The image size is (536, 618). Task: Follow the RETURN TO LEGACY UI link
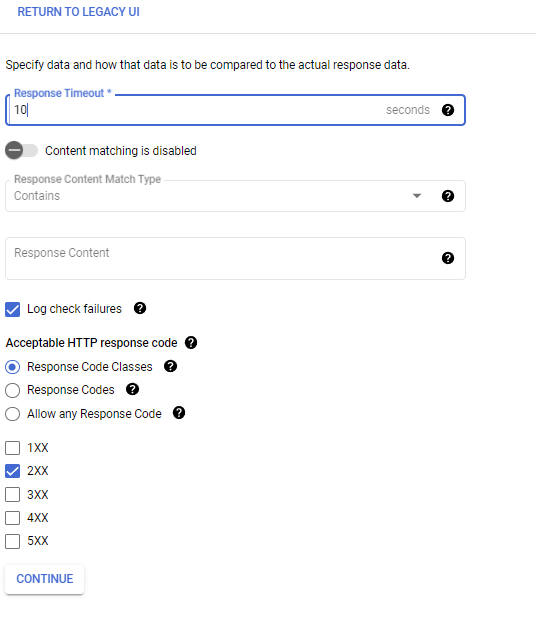point(78,12)
